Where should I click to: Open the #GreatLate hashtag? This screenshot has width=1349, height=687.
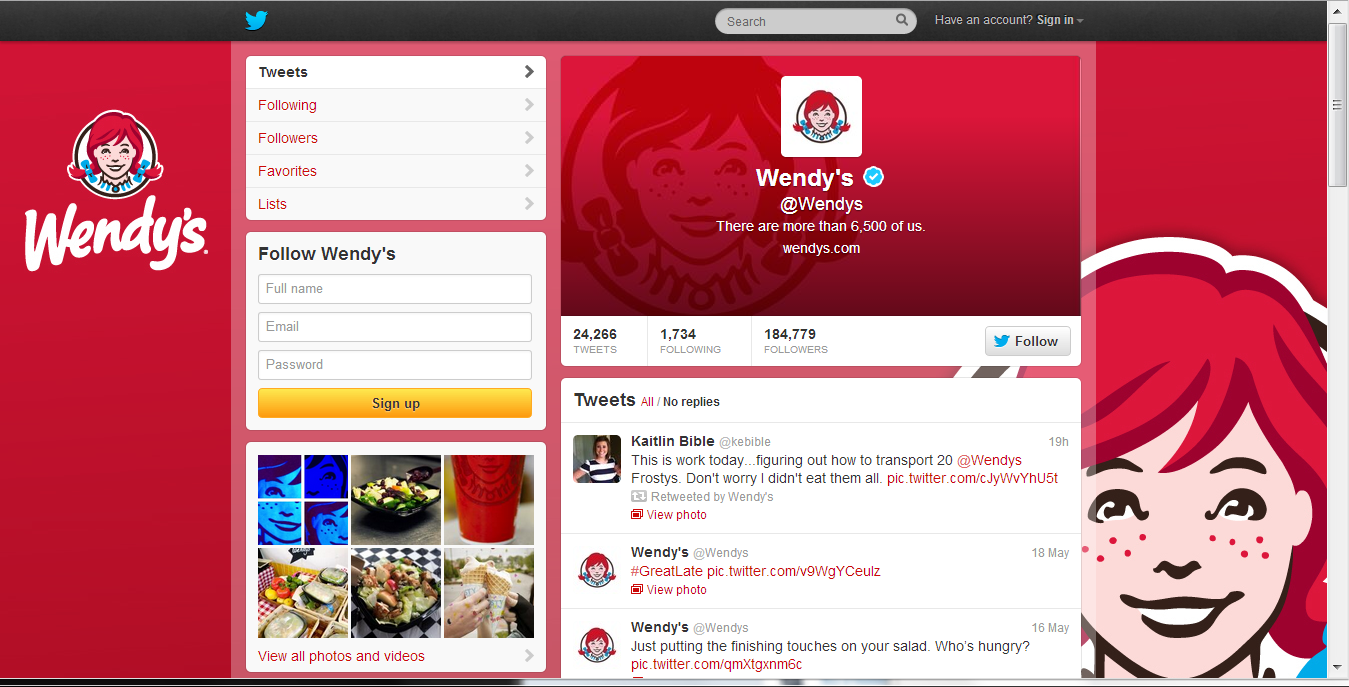667,571
